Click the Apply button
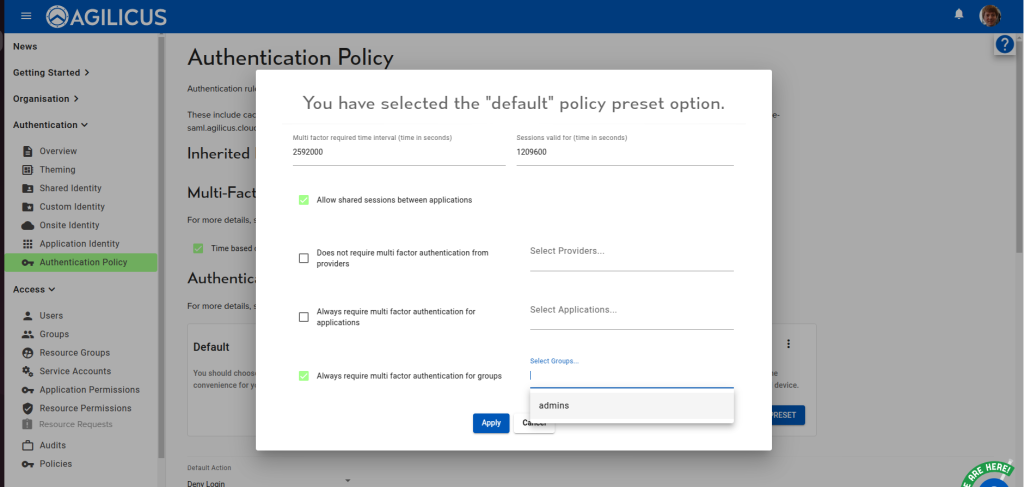Viewport: 1024px width, 487px height. point(491,423)
